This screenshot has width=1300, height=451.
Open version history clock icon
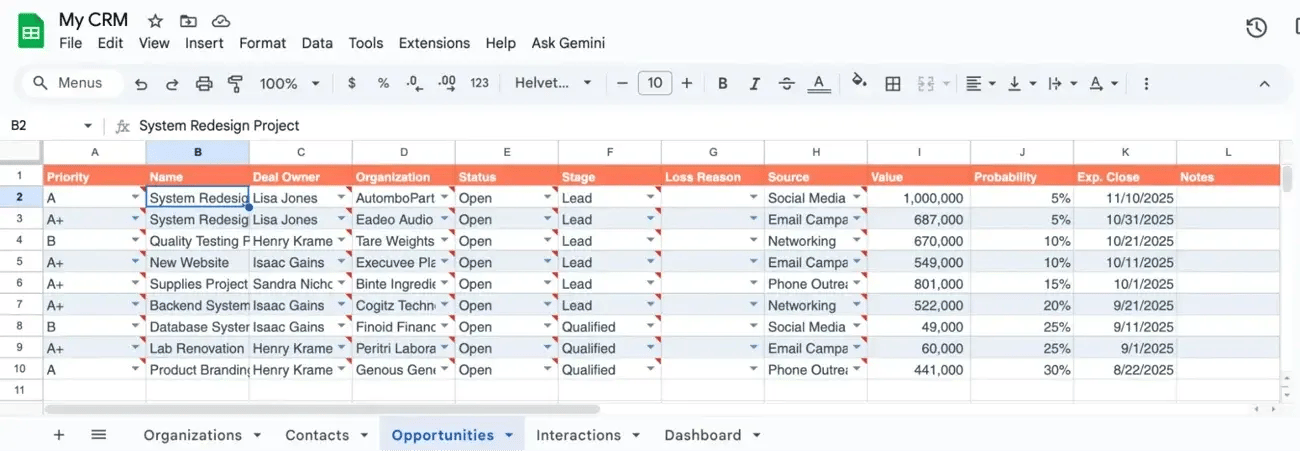pos(1257,28)
